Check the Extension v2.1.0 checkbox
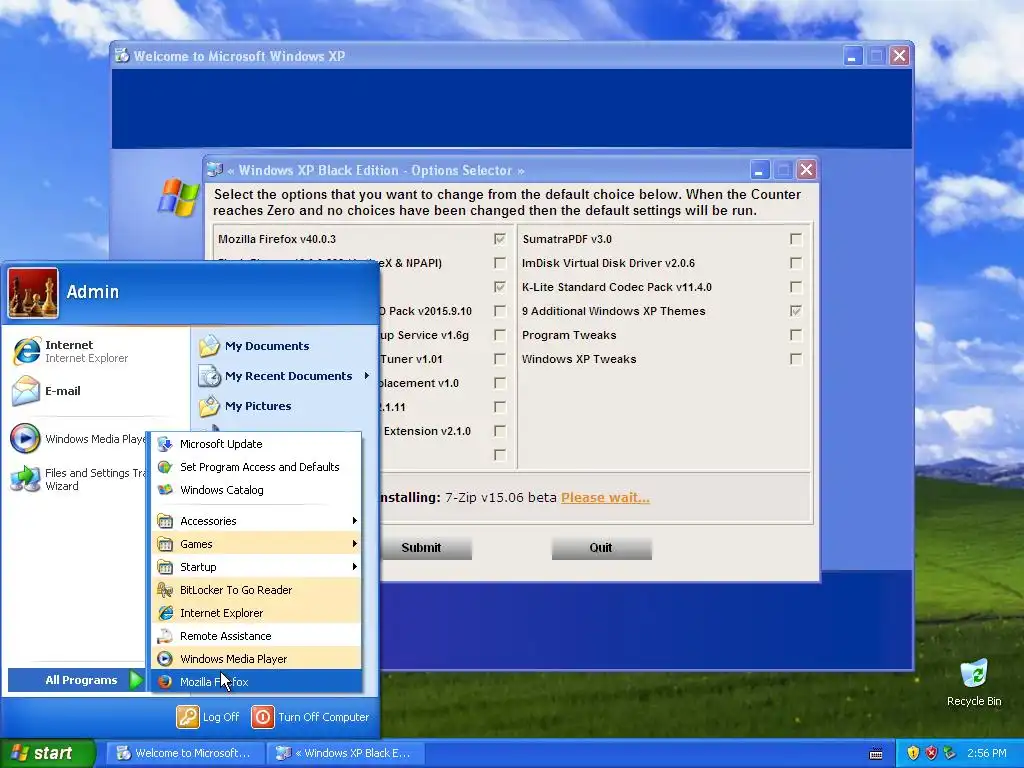The width and height of the screenshot is (1024, 768). click(x=500, y=431)
